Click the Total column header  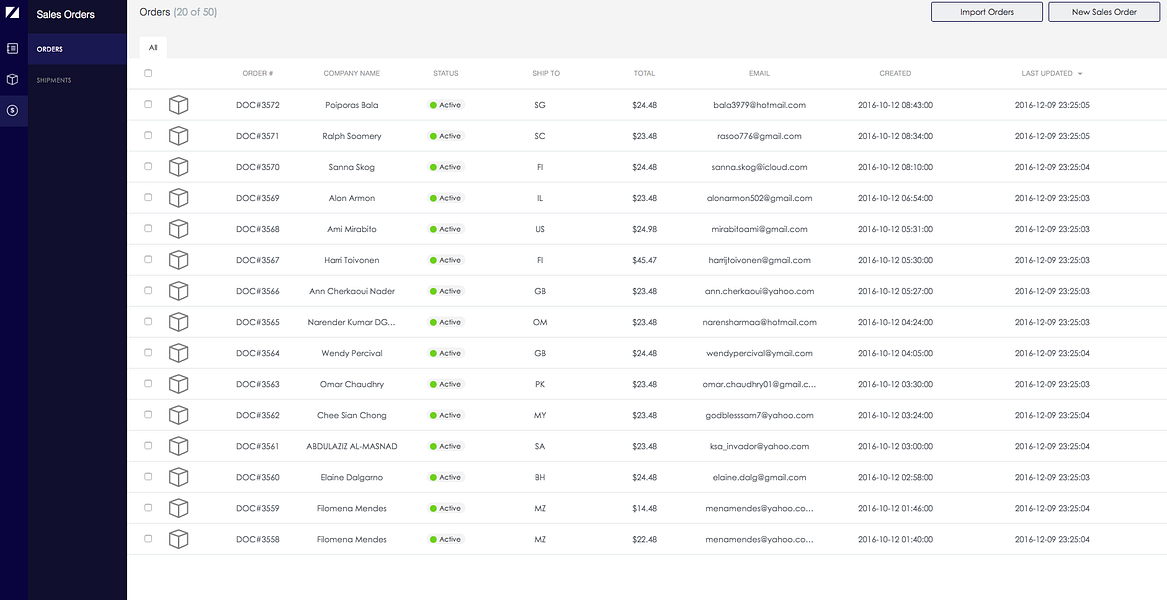point(645,74)
